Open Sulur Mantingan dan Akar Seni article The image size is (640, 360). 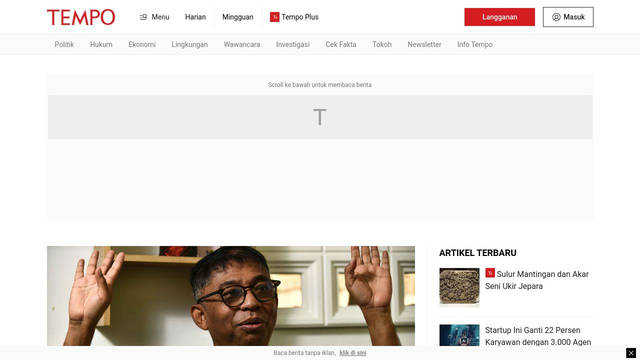[x=537, y=280]
